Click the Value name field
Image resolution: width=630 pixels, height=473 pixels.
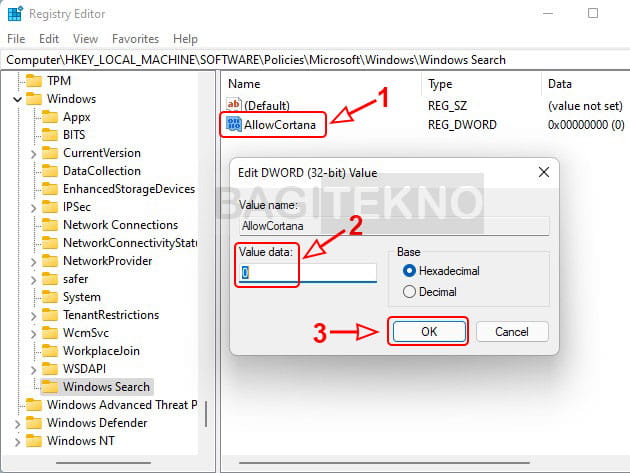click(x=394, y=226)
